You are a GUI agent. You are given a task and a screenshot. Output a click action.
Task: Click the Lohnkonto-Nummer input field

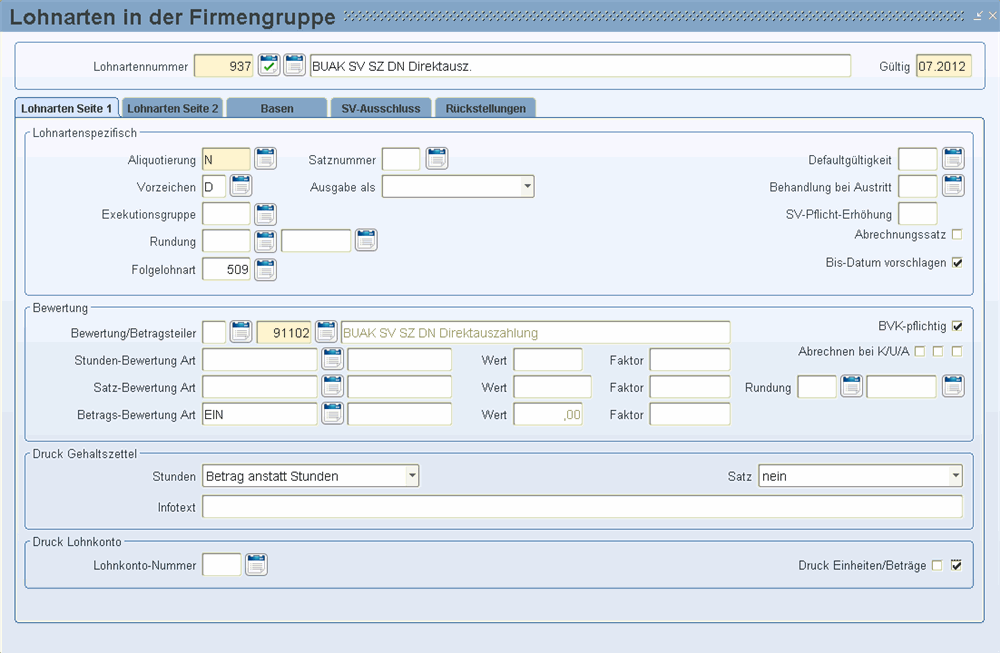[222, 564]
